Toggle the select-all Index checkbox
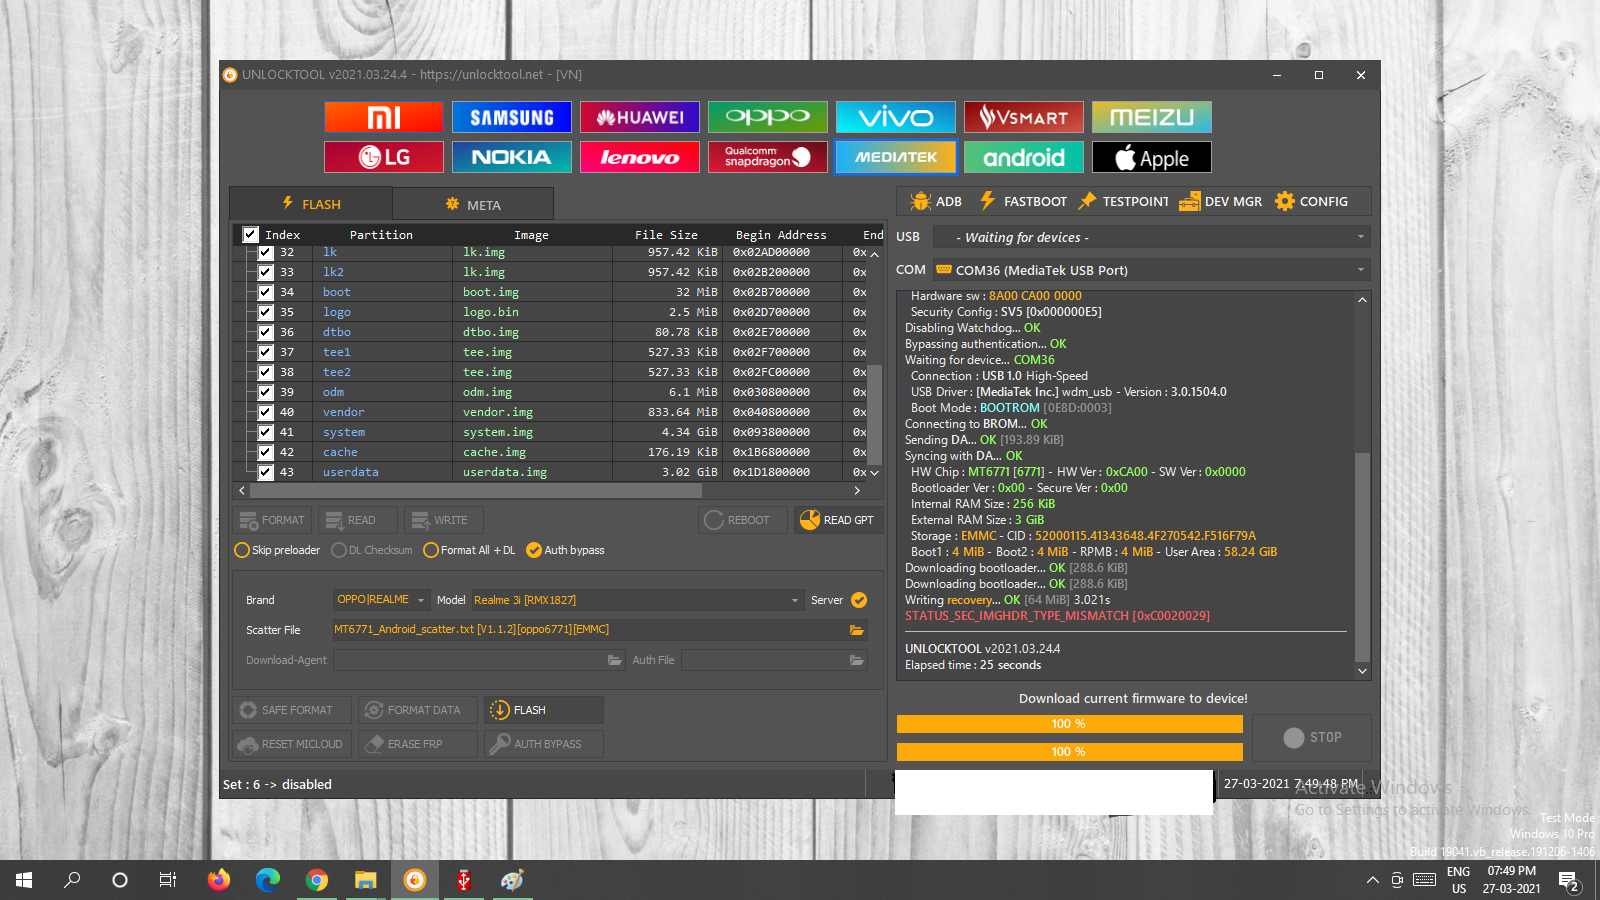1600x900 pixels. [250, 235]
